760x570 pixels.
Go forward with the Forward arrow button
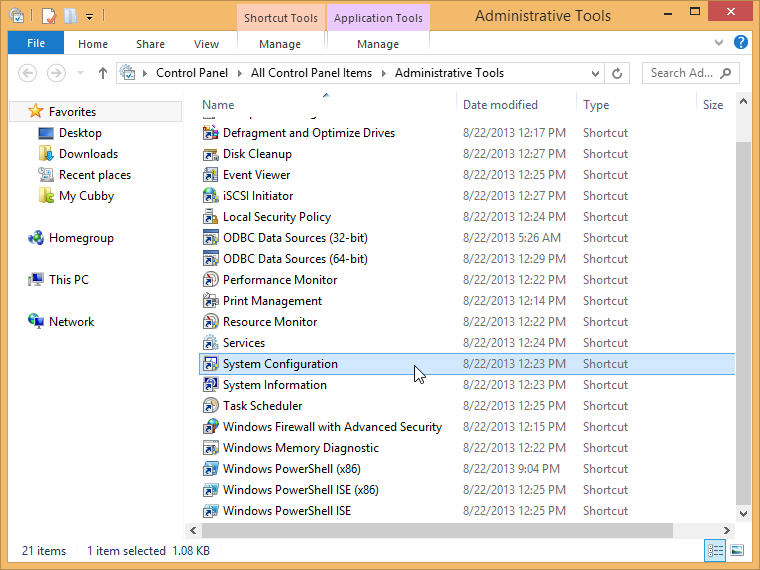(56, 73)
